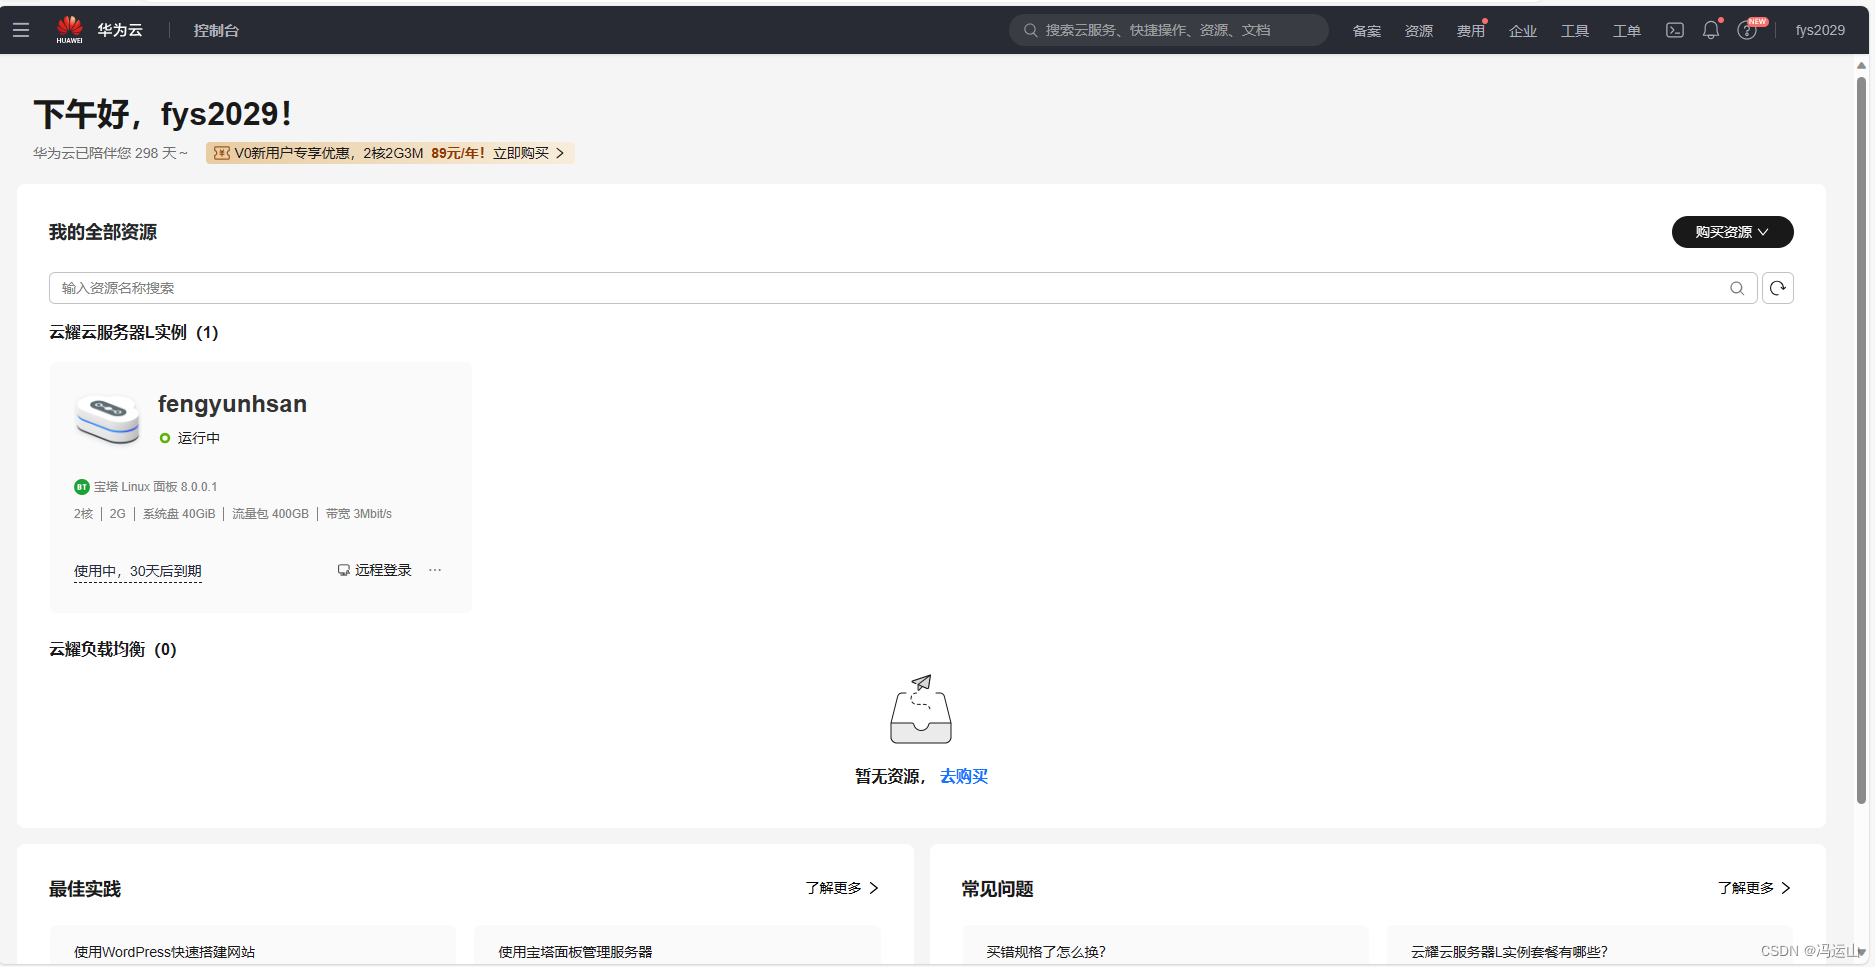The image size is (1875, 967).
Task: Open 云耀云服务器L实例套餐有哪些? question
Action: [x=1509, y=952]
